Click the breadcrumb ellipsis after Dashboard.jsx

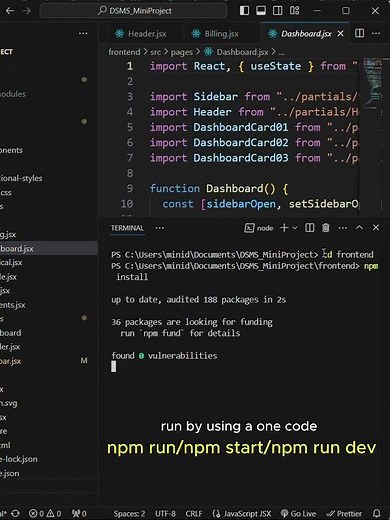point(281,53)
